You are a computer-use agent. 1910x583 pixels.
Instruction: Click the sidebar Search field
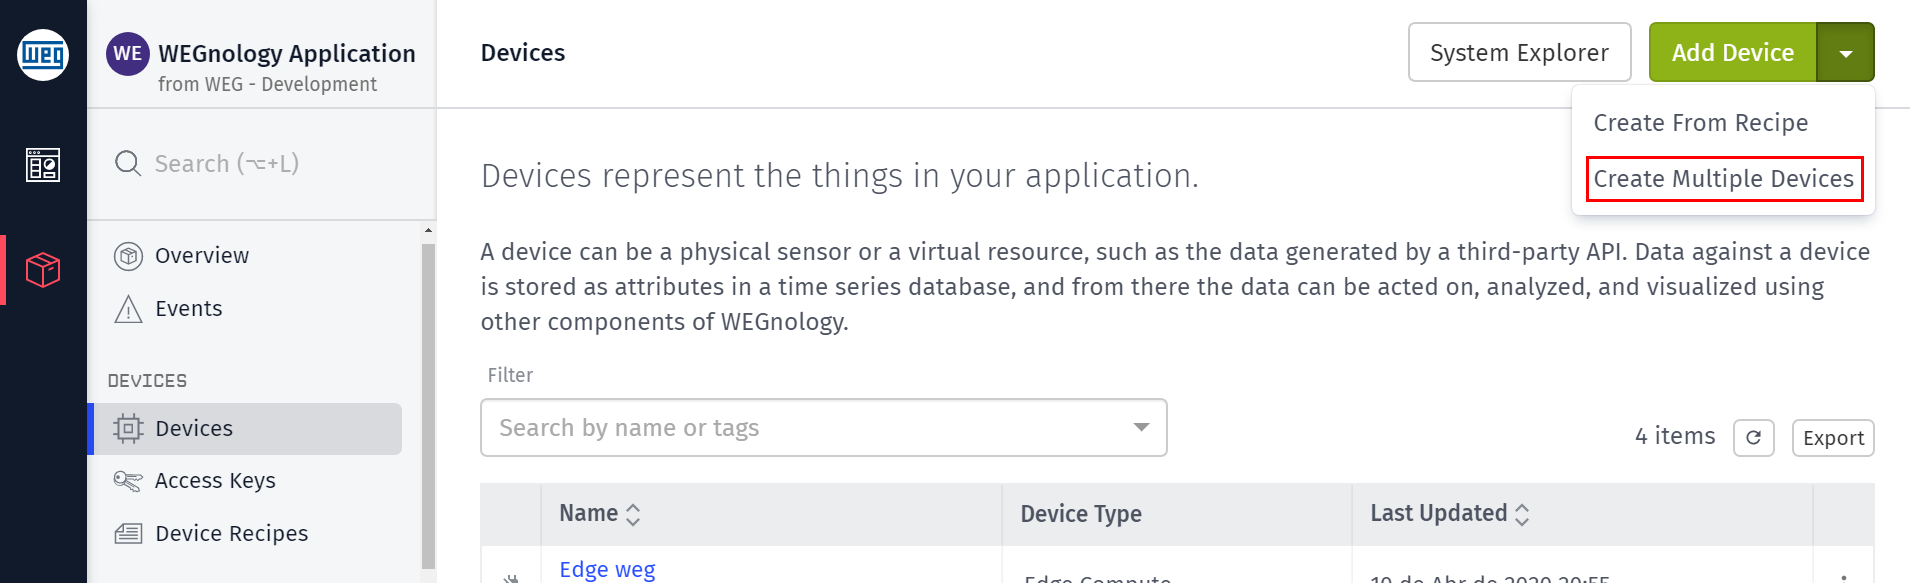coord(262,163)
